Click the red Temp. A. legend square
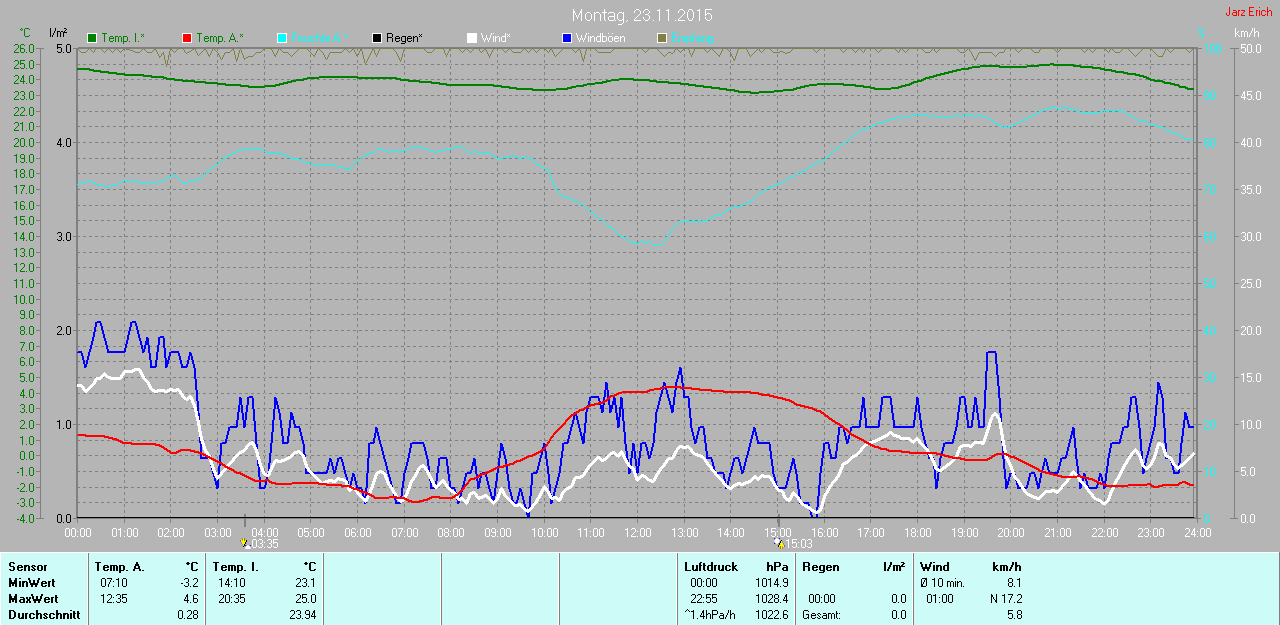 click(187, 38)
